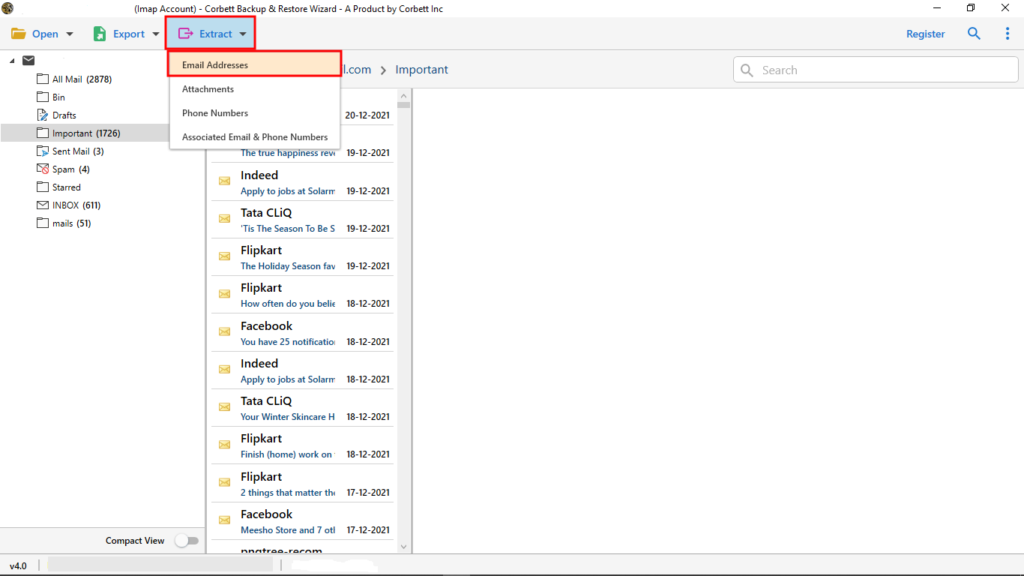Click the Extract icon in toolbar
Screen dimensions: 1024x576
coord(185,33)
